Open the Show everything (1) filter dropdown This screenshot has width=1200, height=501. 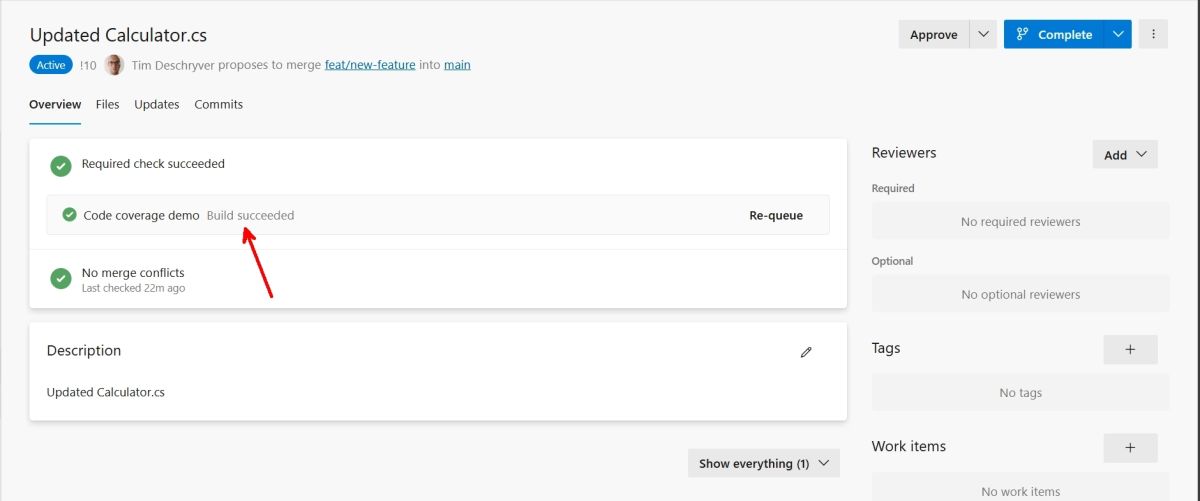point(764,463)
